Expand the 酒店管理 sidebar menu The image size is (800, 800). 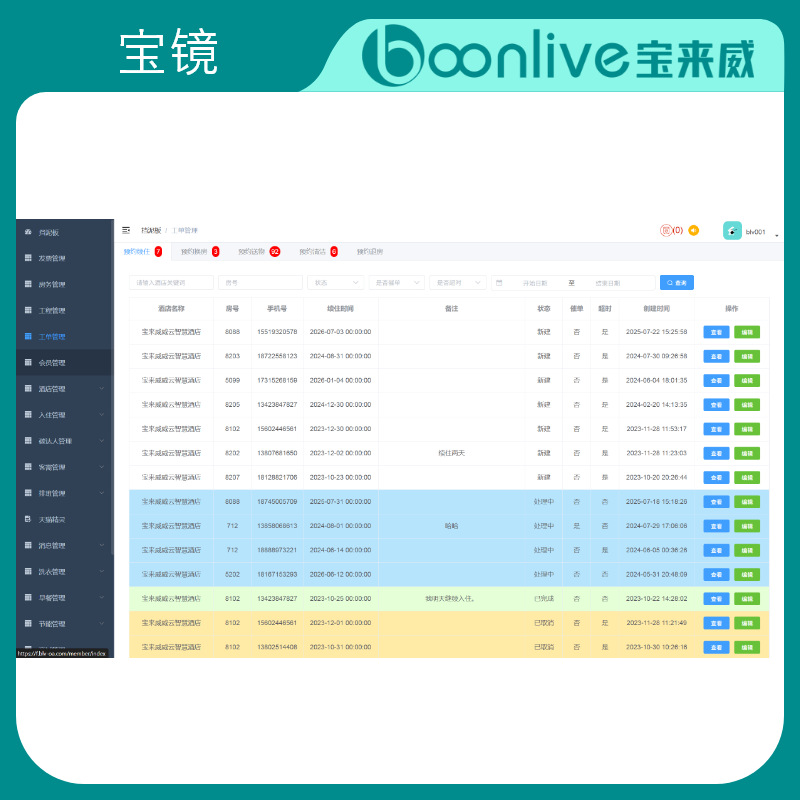click(101, 389)
